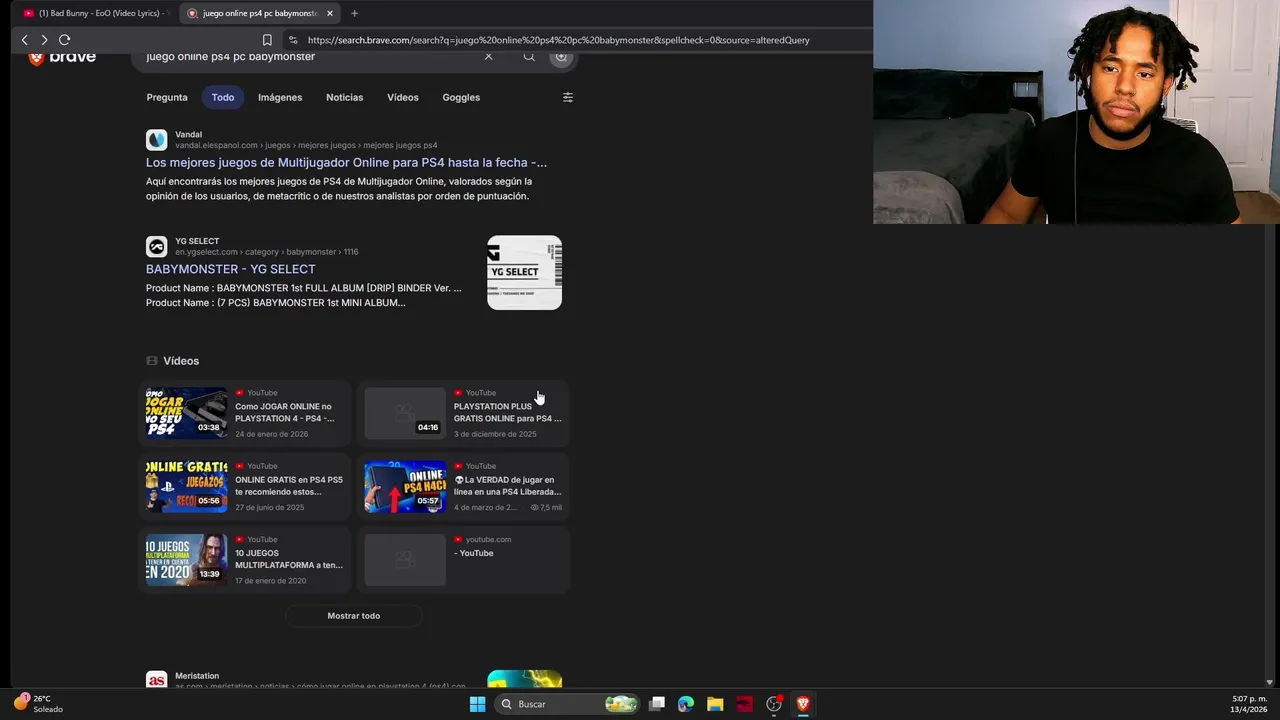Click the Vídeos section heading
Viewport: 1280px width, 720px height.
pos(181,361)
